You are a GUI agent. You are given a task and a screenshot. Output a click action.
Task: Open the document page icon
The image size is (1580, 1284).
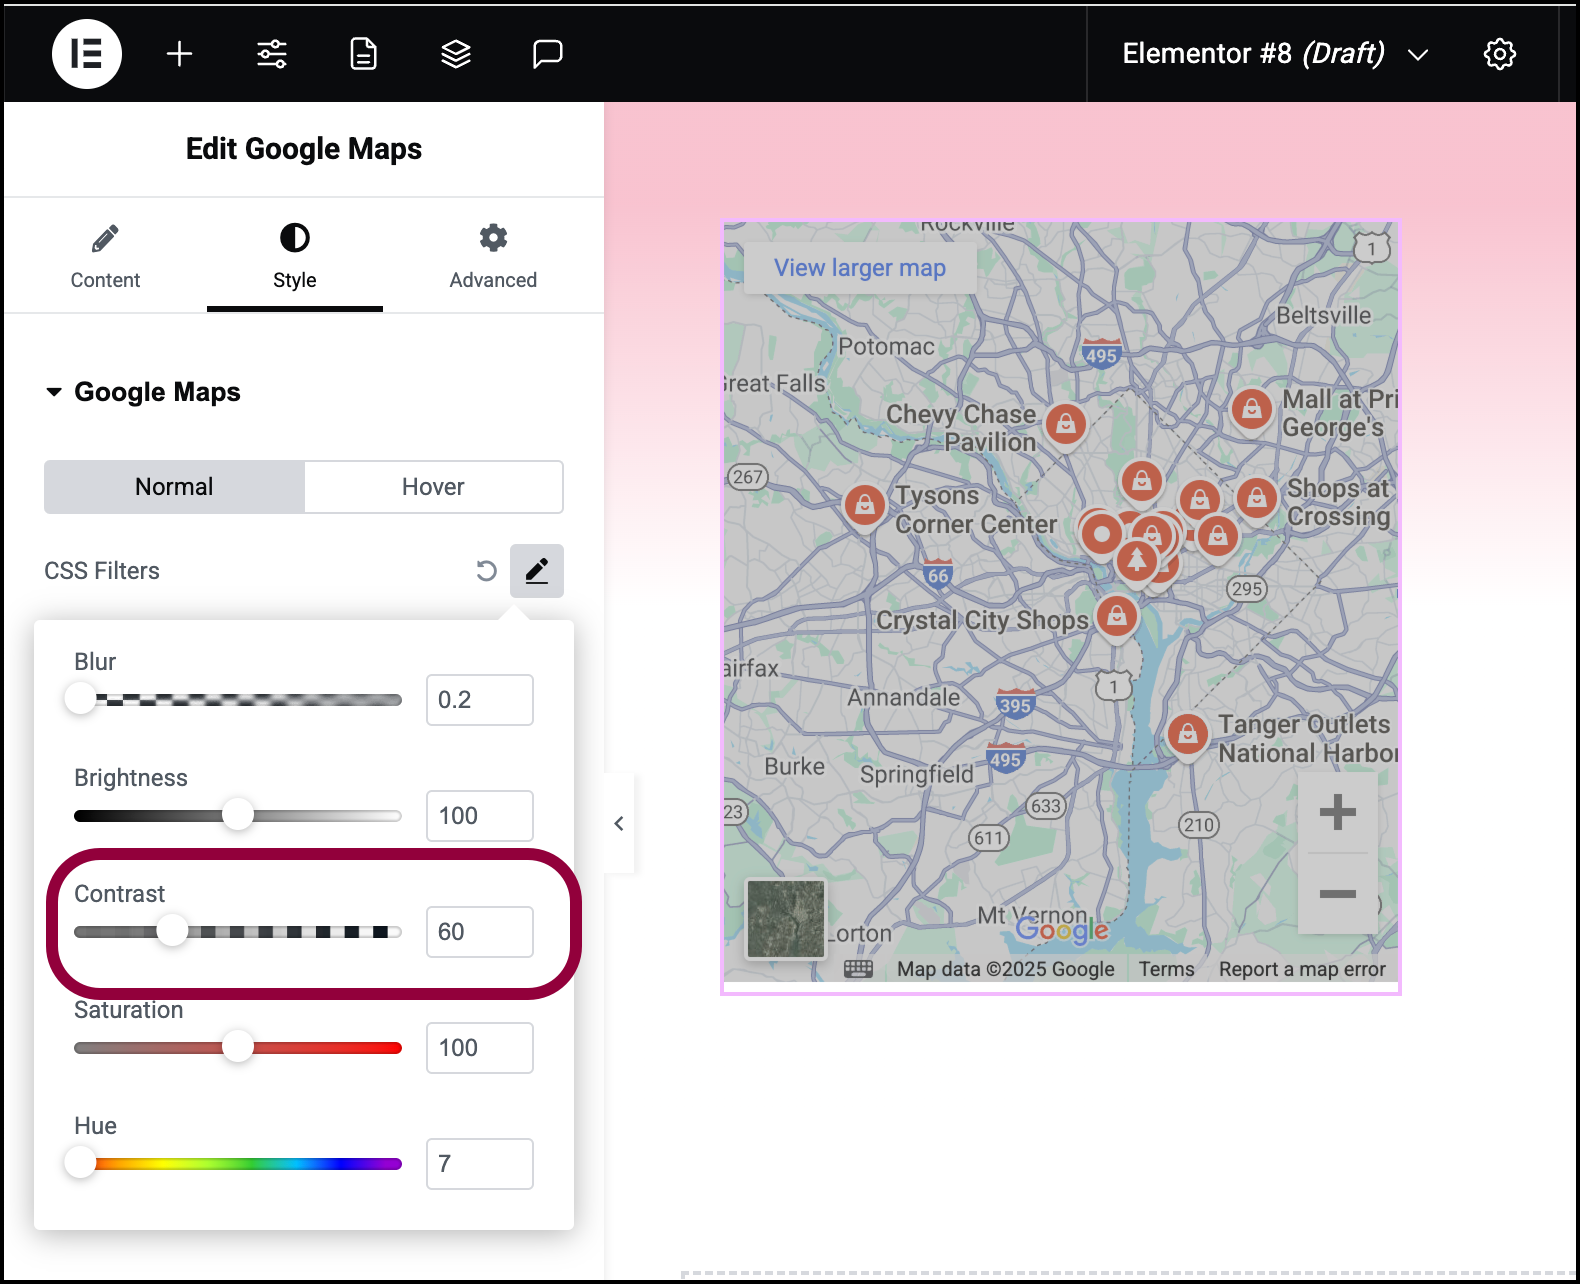pyautogui.click(x=364, y=54)
